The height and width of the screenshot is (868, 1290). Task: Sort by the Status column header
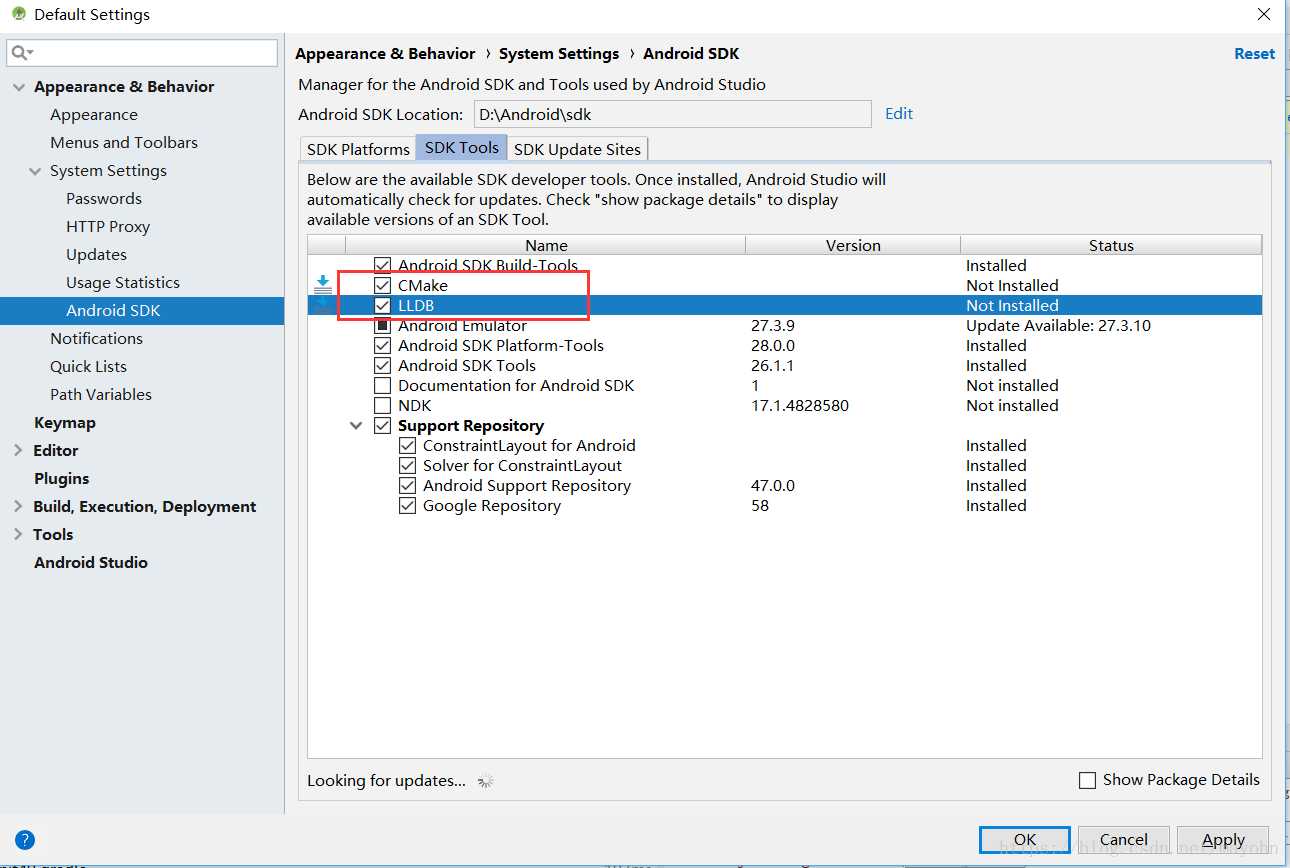coord(1111,245)
